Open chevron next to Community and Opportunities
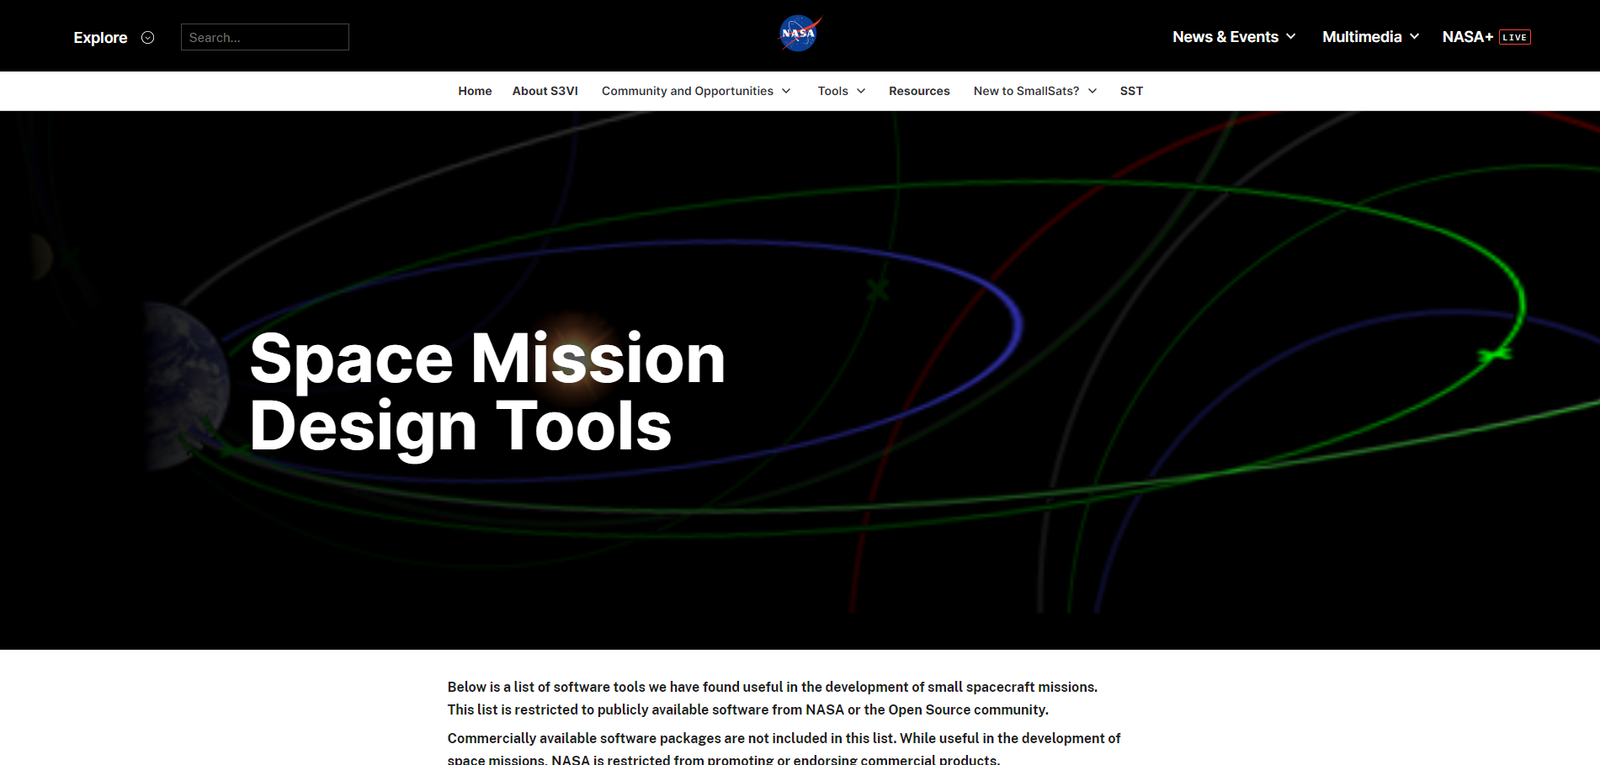The height and width of the screenshot is (765, 1600). tap(786, 91)
